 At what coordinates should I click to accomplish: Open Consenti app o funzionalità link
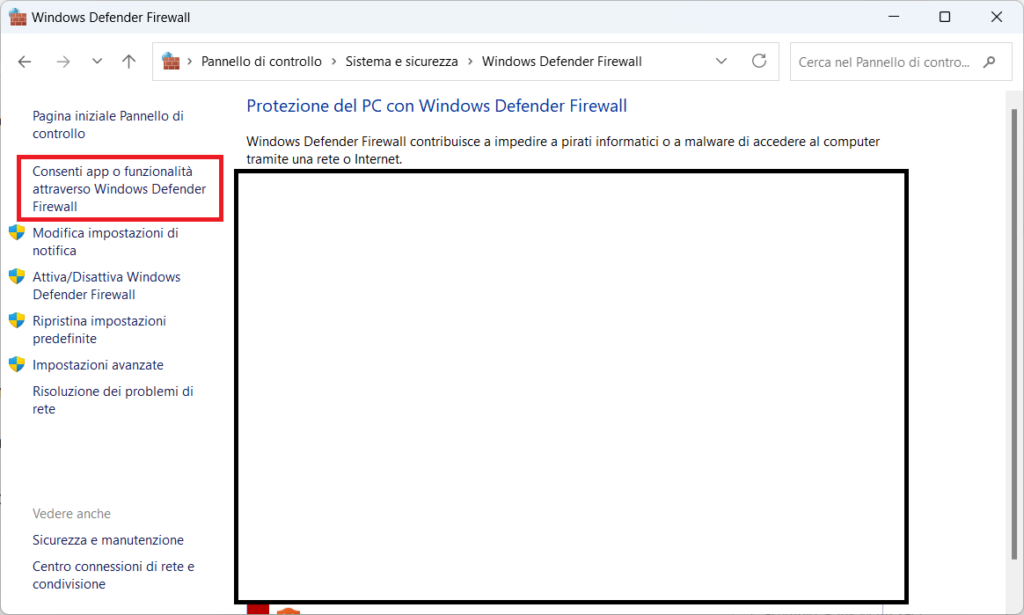119,189
